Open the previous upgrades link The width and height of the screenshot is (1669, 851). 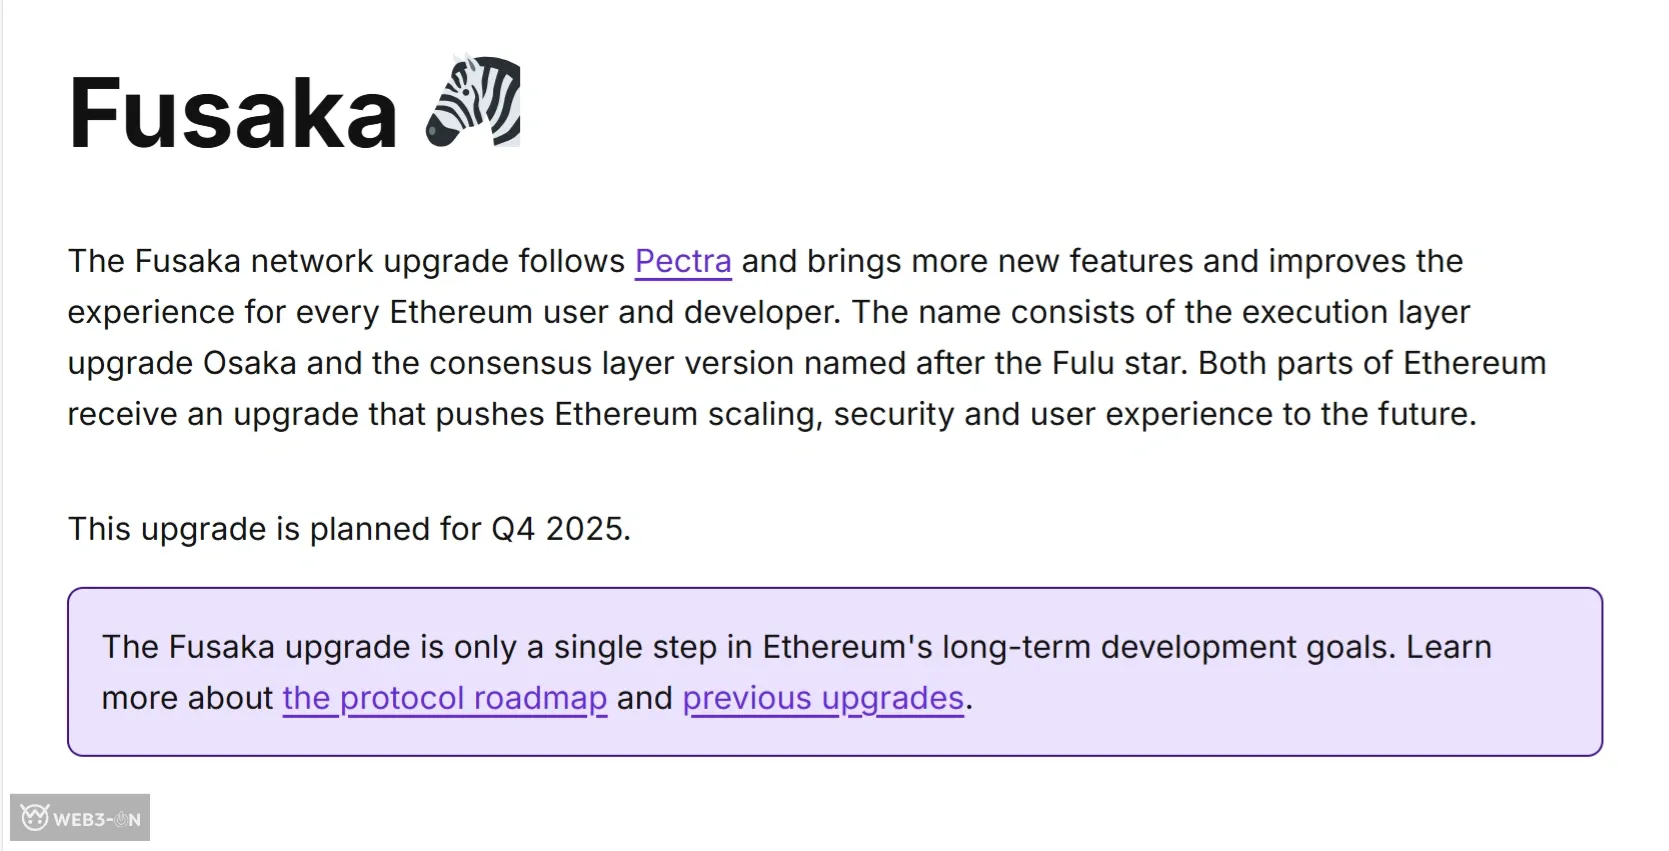click(823, 698)
